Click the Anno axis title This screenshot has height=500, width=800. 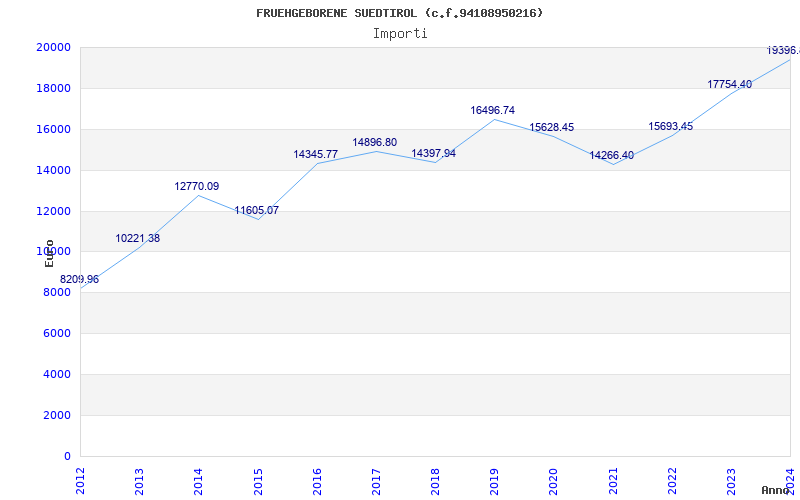(775, 490)
